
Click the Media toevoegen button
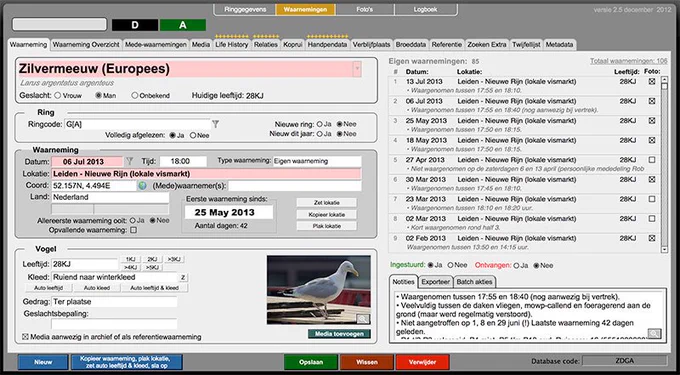point(339,334)
